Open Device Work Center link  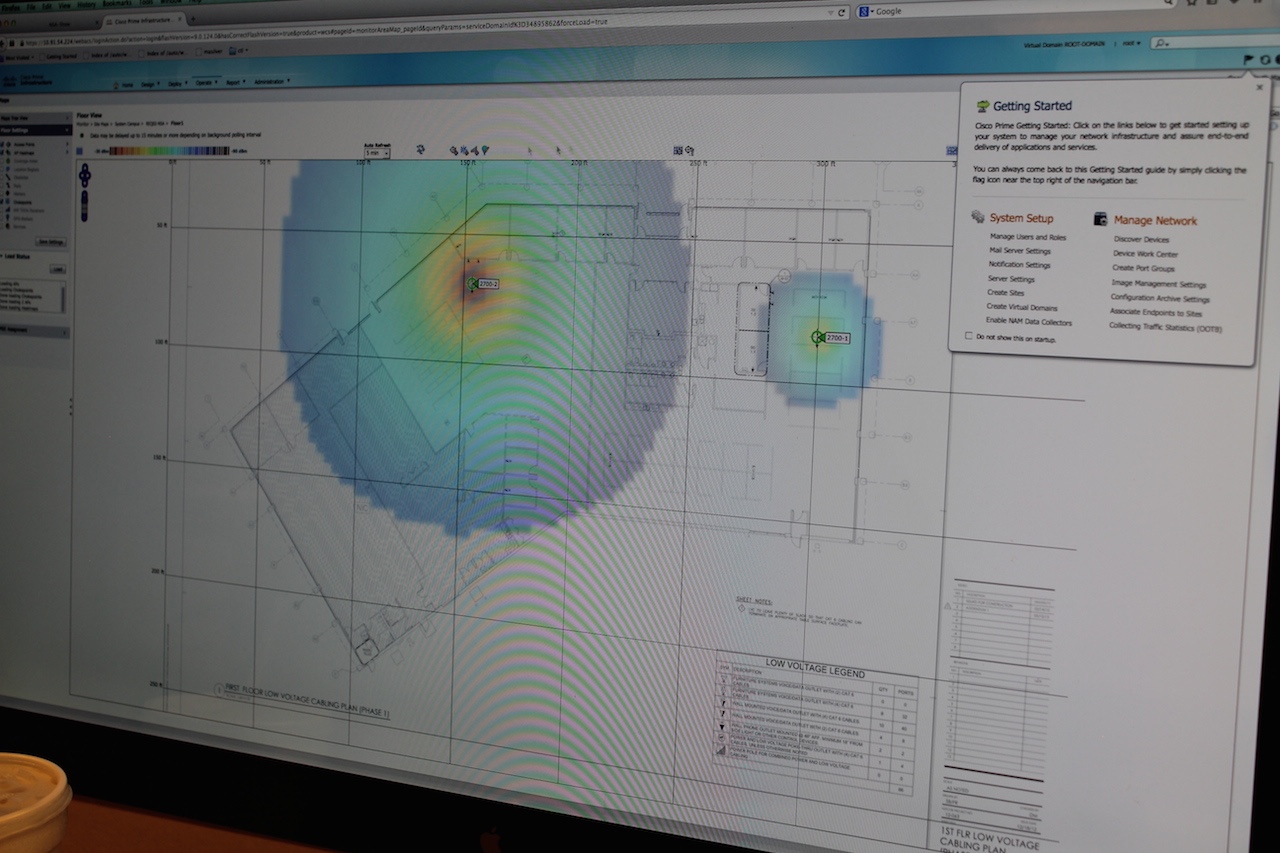[1145, 254]
